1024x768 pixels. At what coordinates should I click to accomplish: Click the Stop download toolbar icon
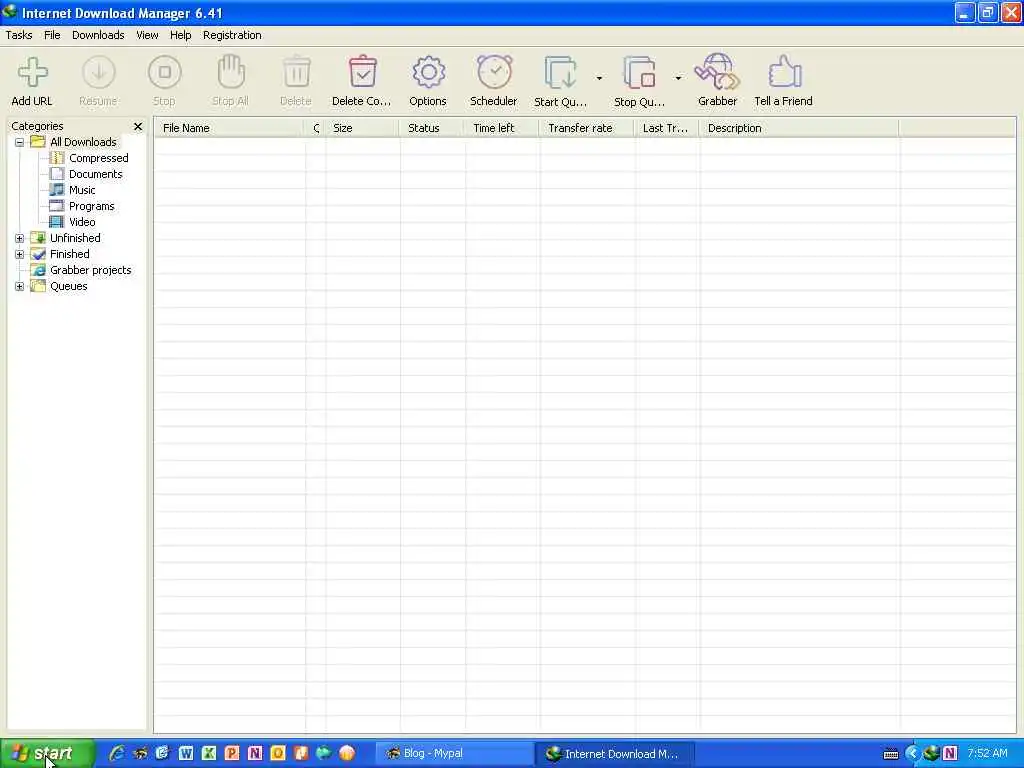(x=165, y=72)
